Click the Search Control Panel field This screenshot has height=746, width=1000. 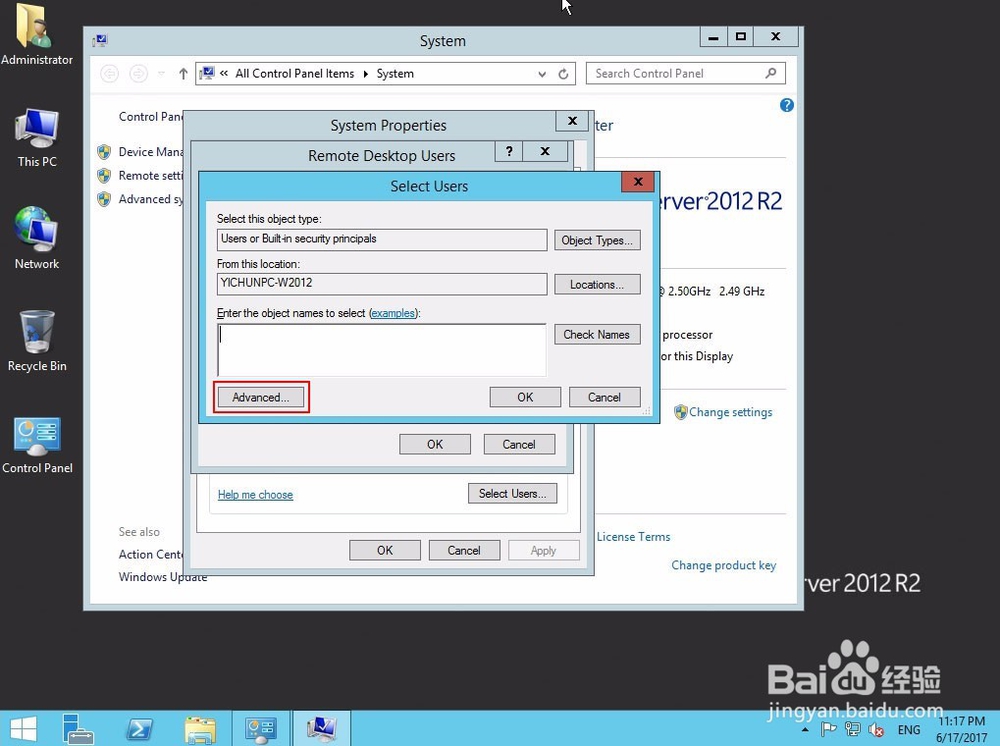(x=686, y=73)
